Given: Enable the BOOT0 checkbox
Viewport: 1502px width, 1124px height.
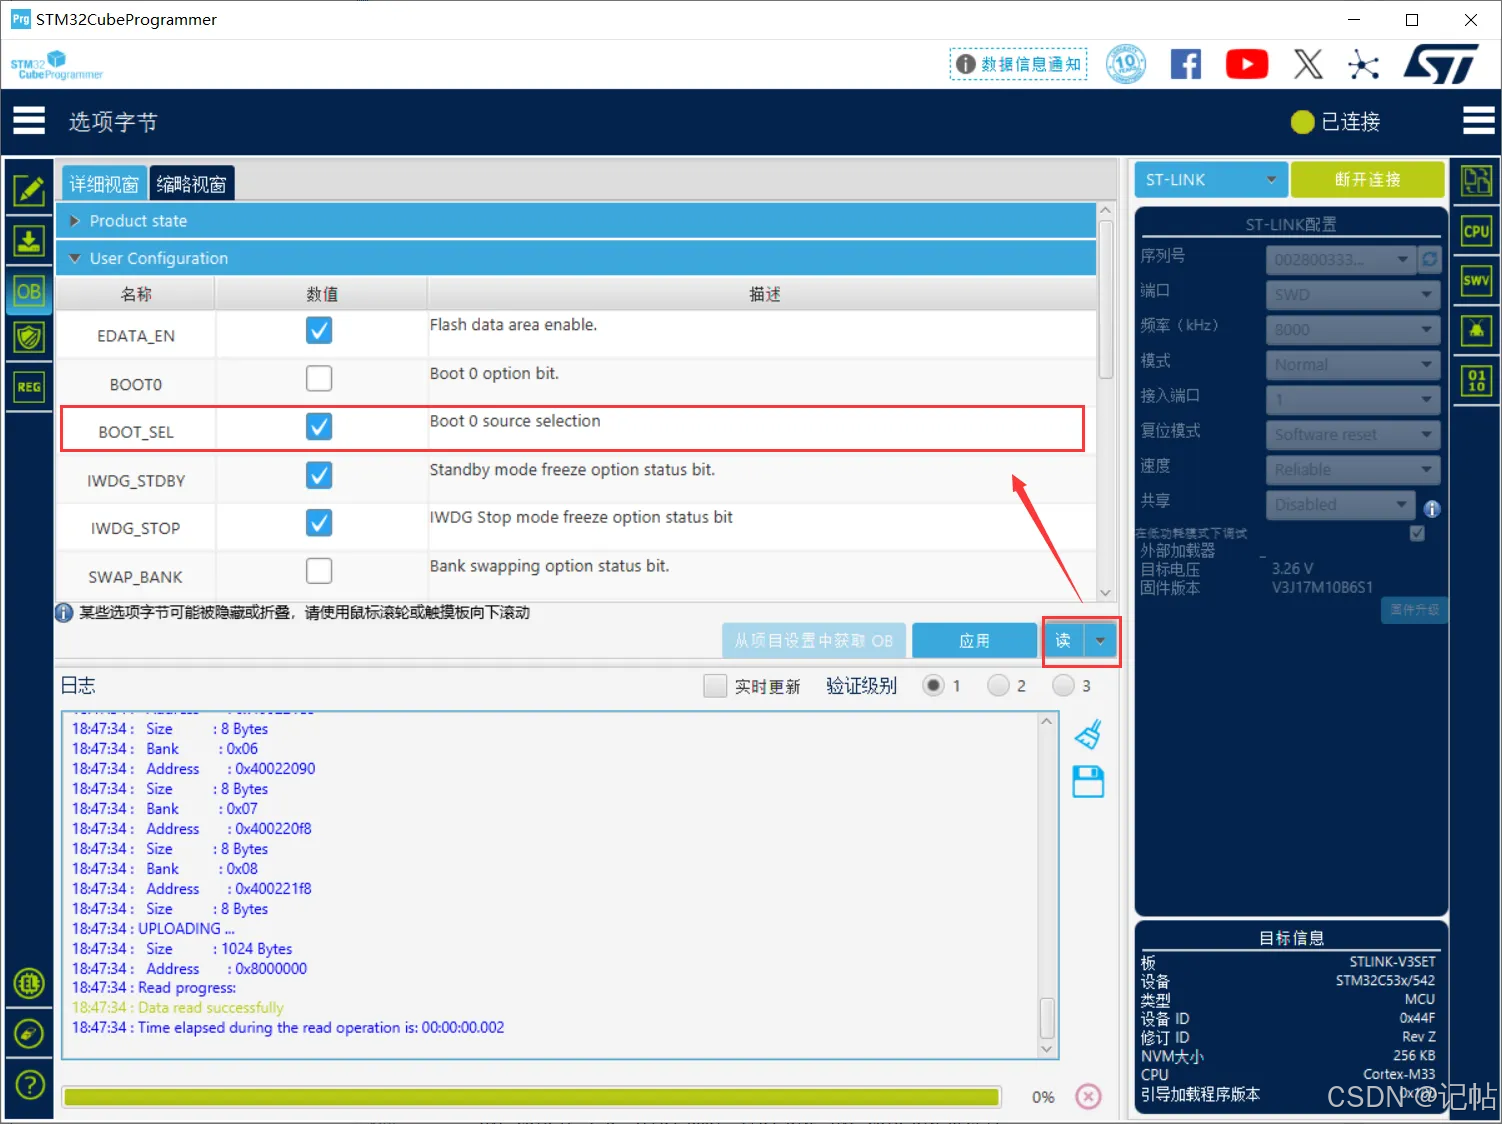Looking at the screenshot, I should click(319, 379).
